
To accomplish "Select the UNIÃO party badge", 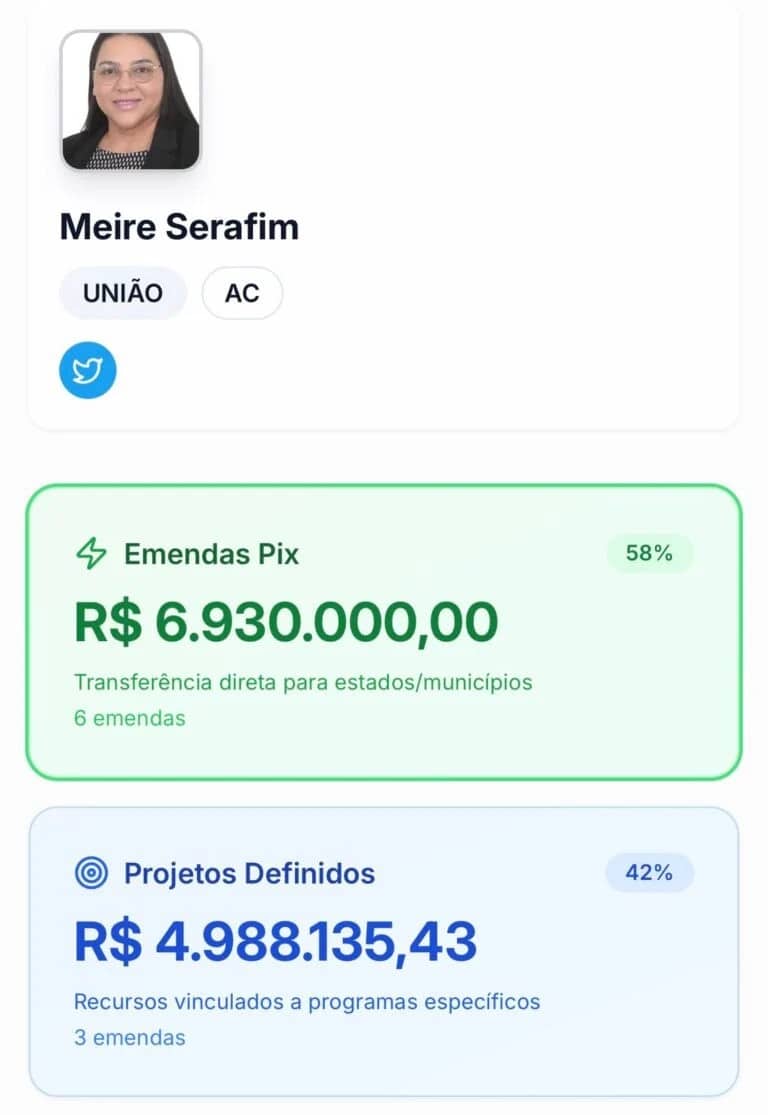I will (123, 293).
